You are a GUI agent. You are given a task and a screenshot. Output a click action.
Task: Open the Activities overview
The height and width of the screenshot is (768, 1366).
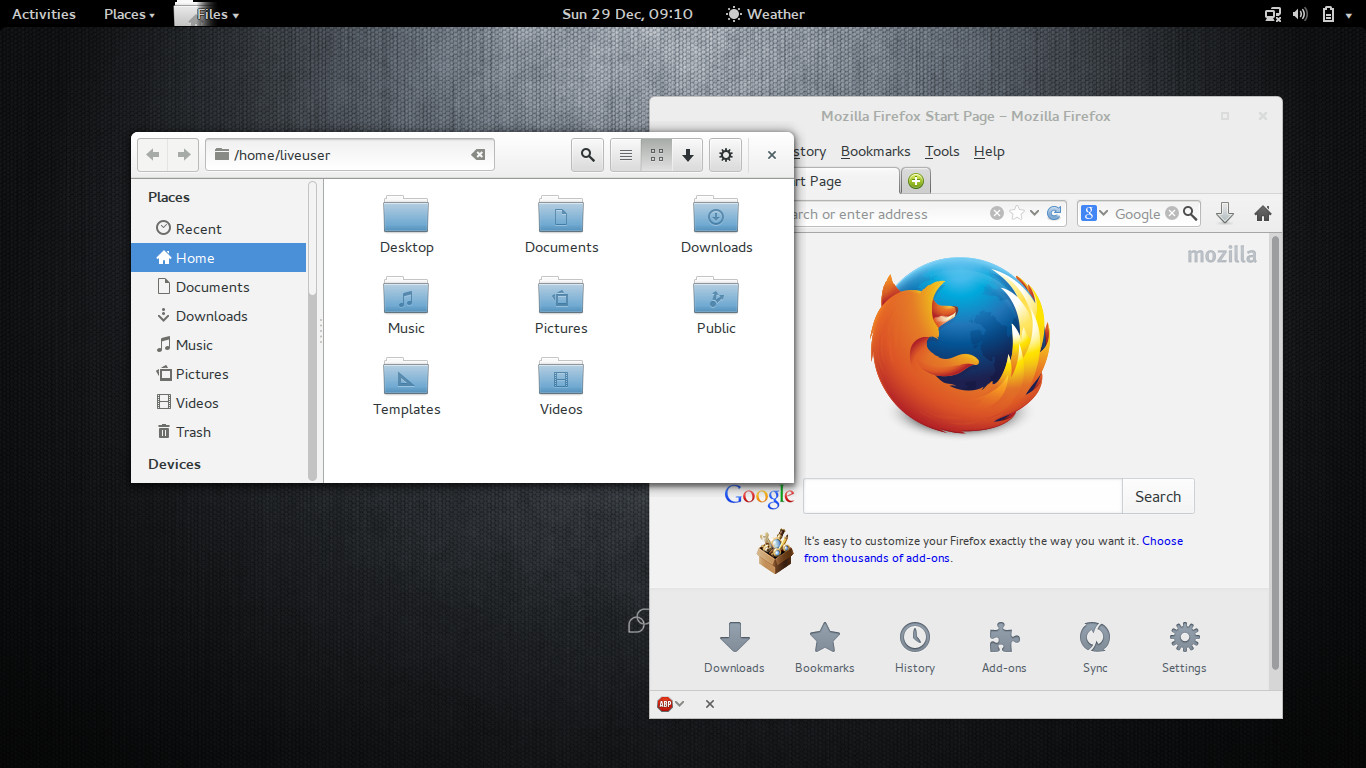44,14
